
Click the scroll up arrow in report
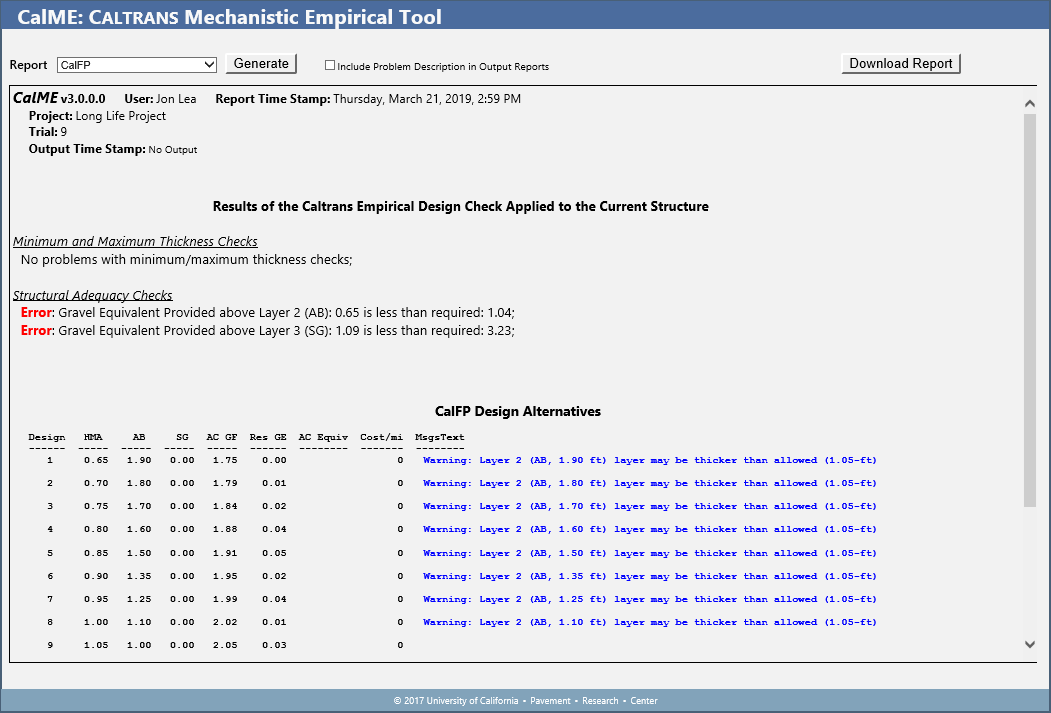point(1030,104)
